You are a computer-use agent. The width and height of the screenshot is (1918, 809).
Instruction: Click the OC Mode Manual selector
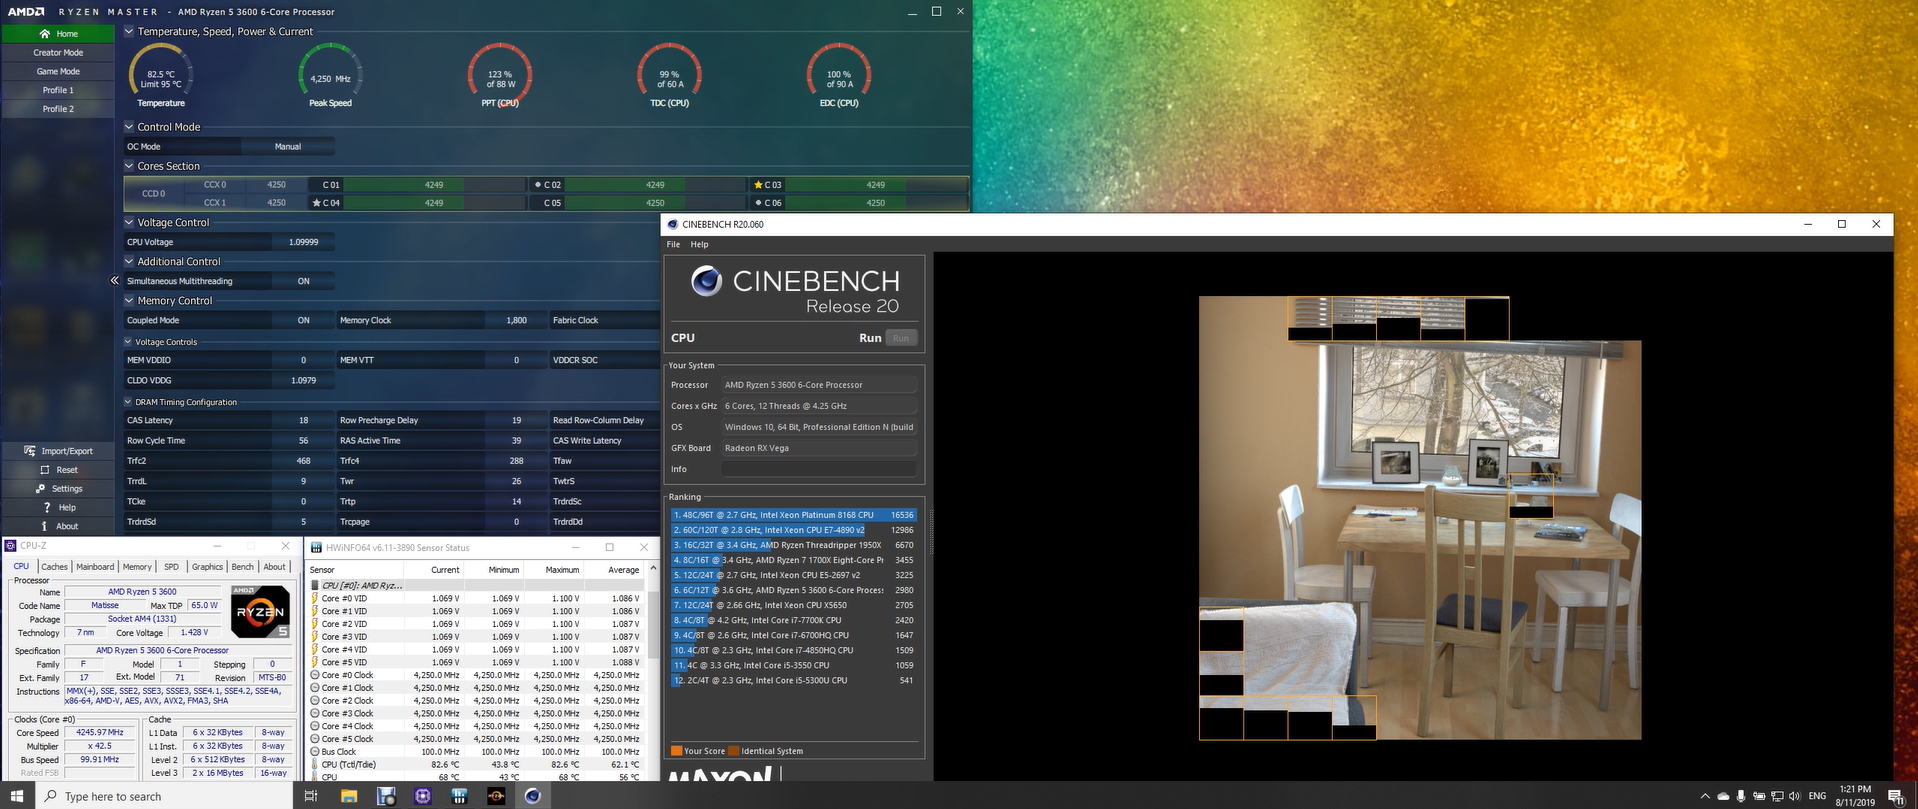click(x=288, y=147)
